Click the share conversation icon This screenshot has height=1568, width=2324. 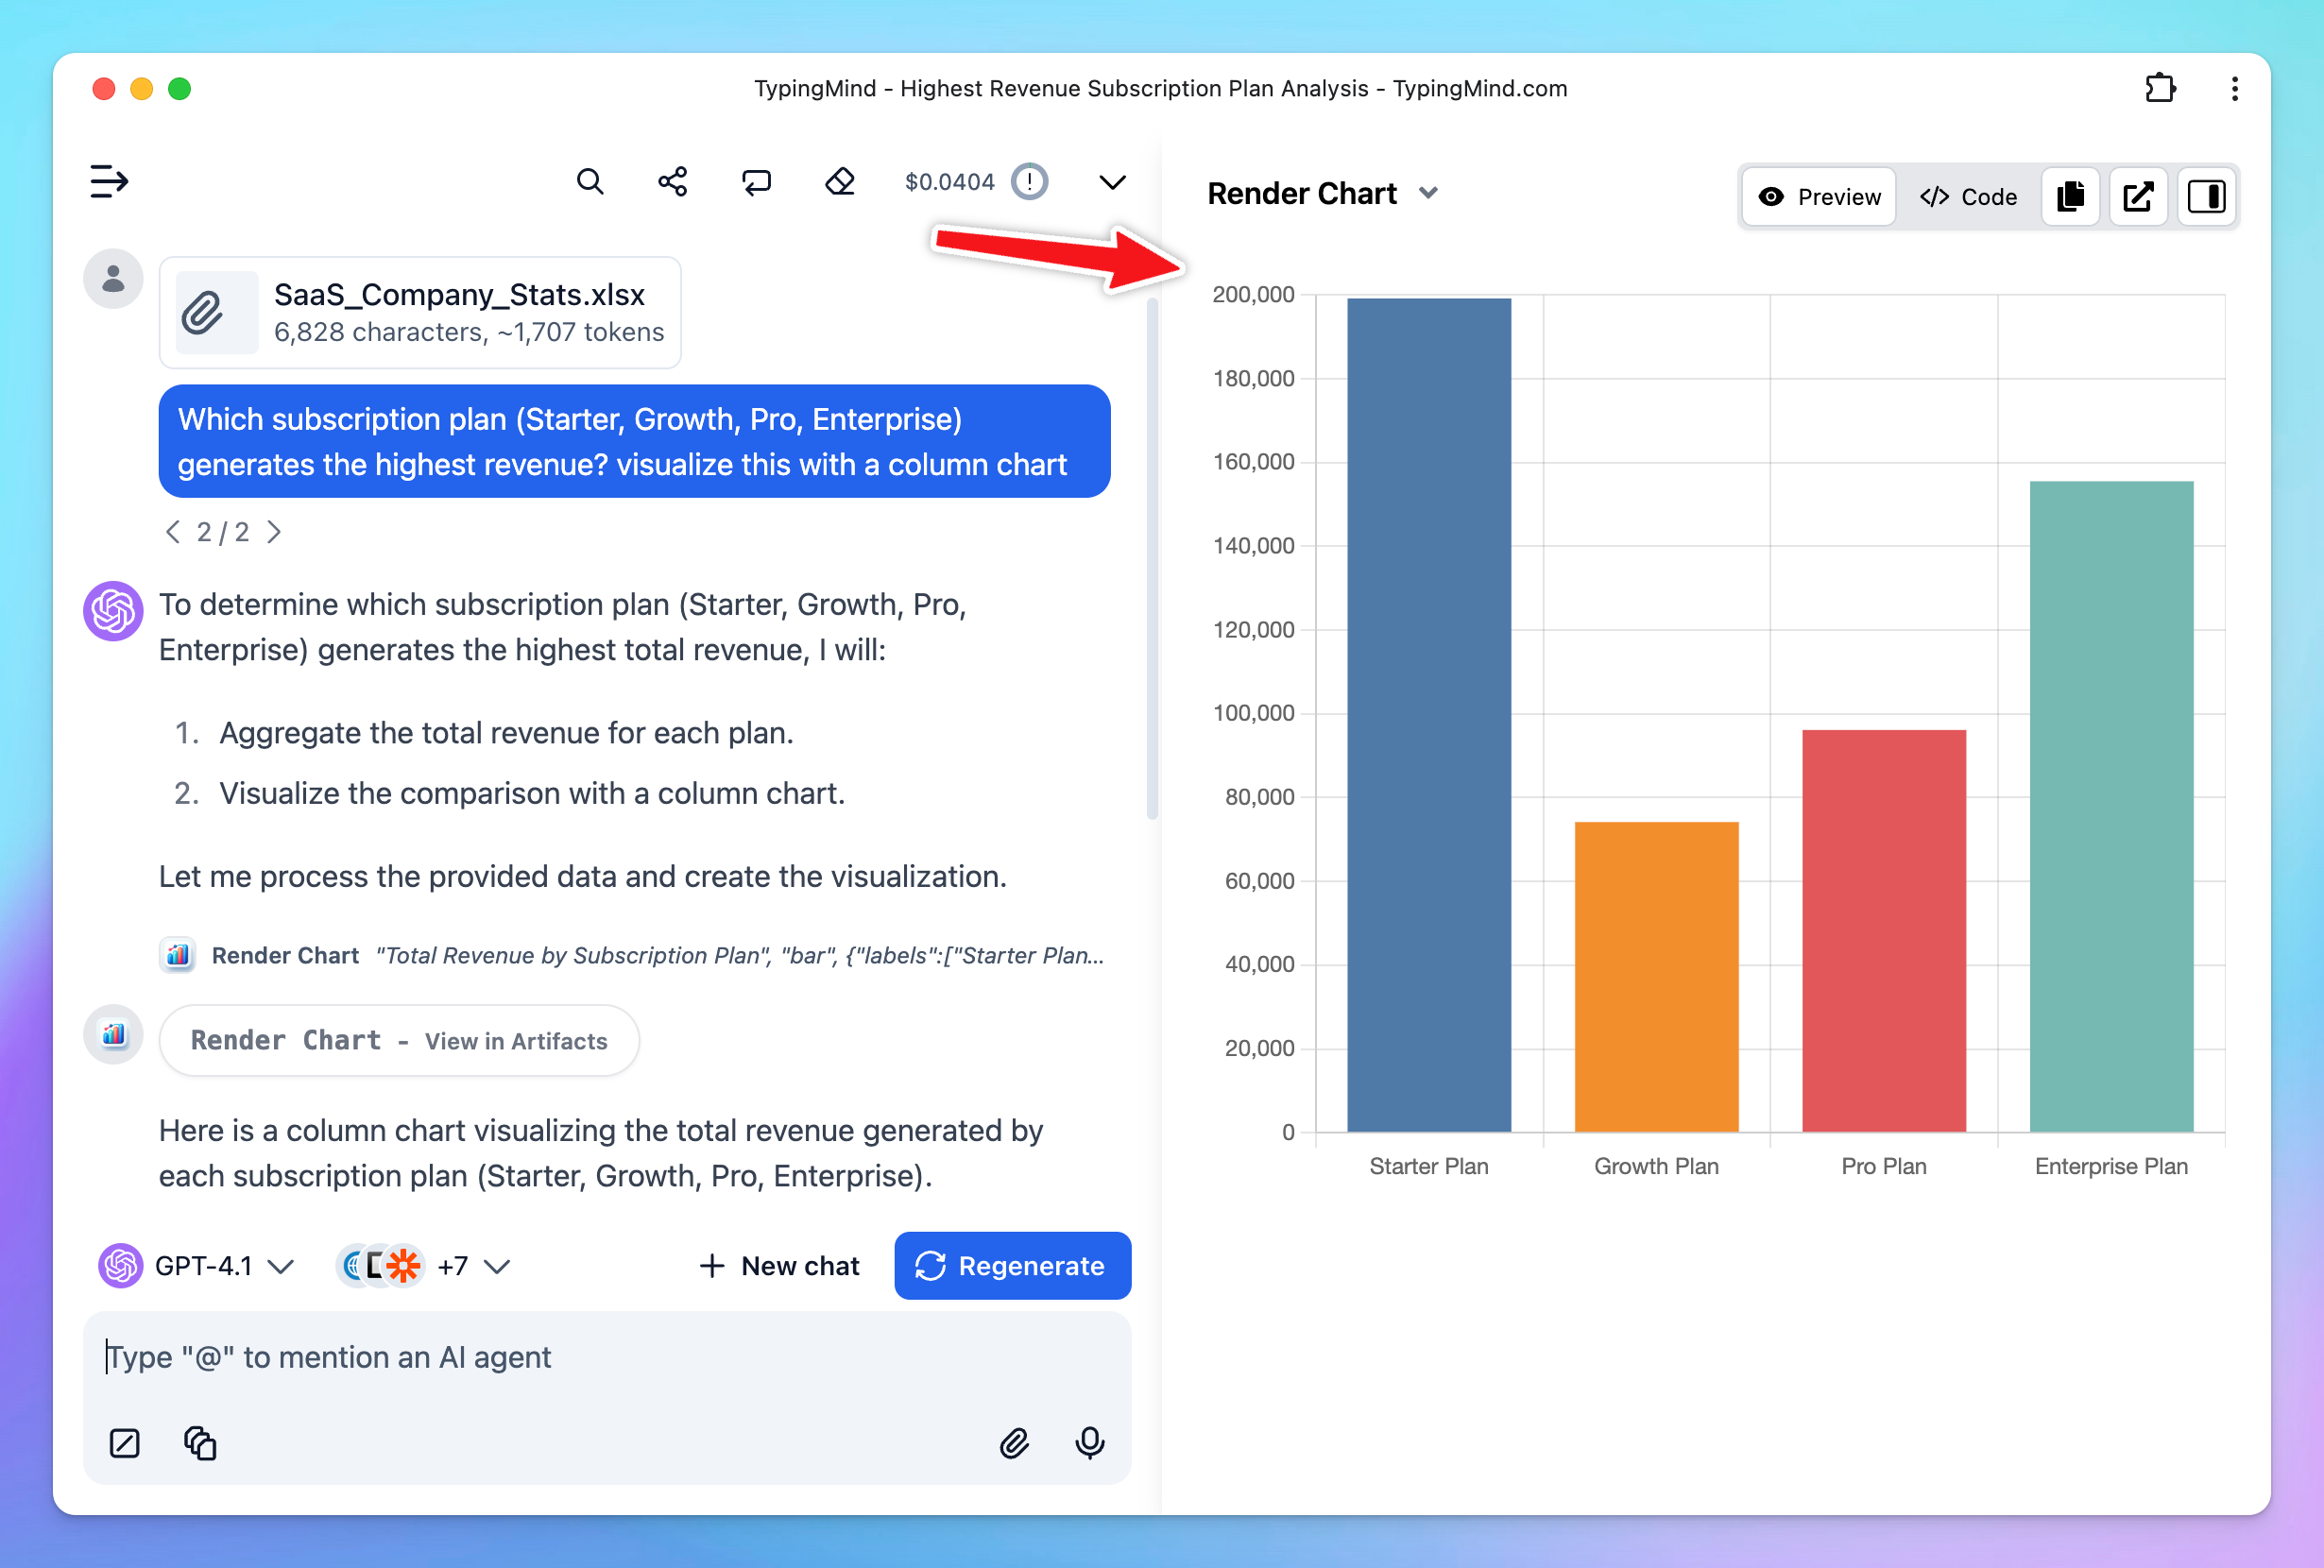pos(673,182)
